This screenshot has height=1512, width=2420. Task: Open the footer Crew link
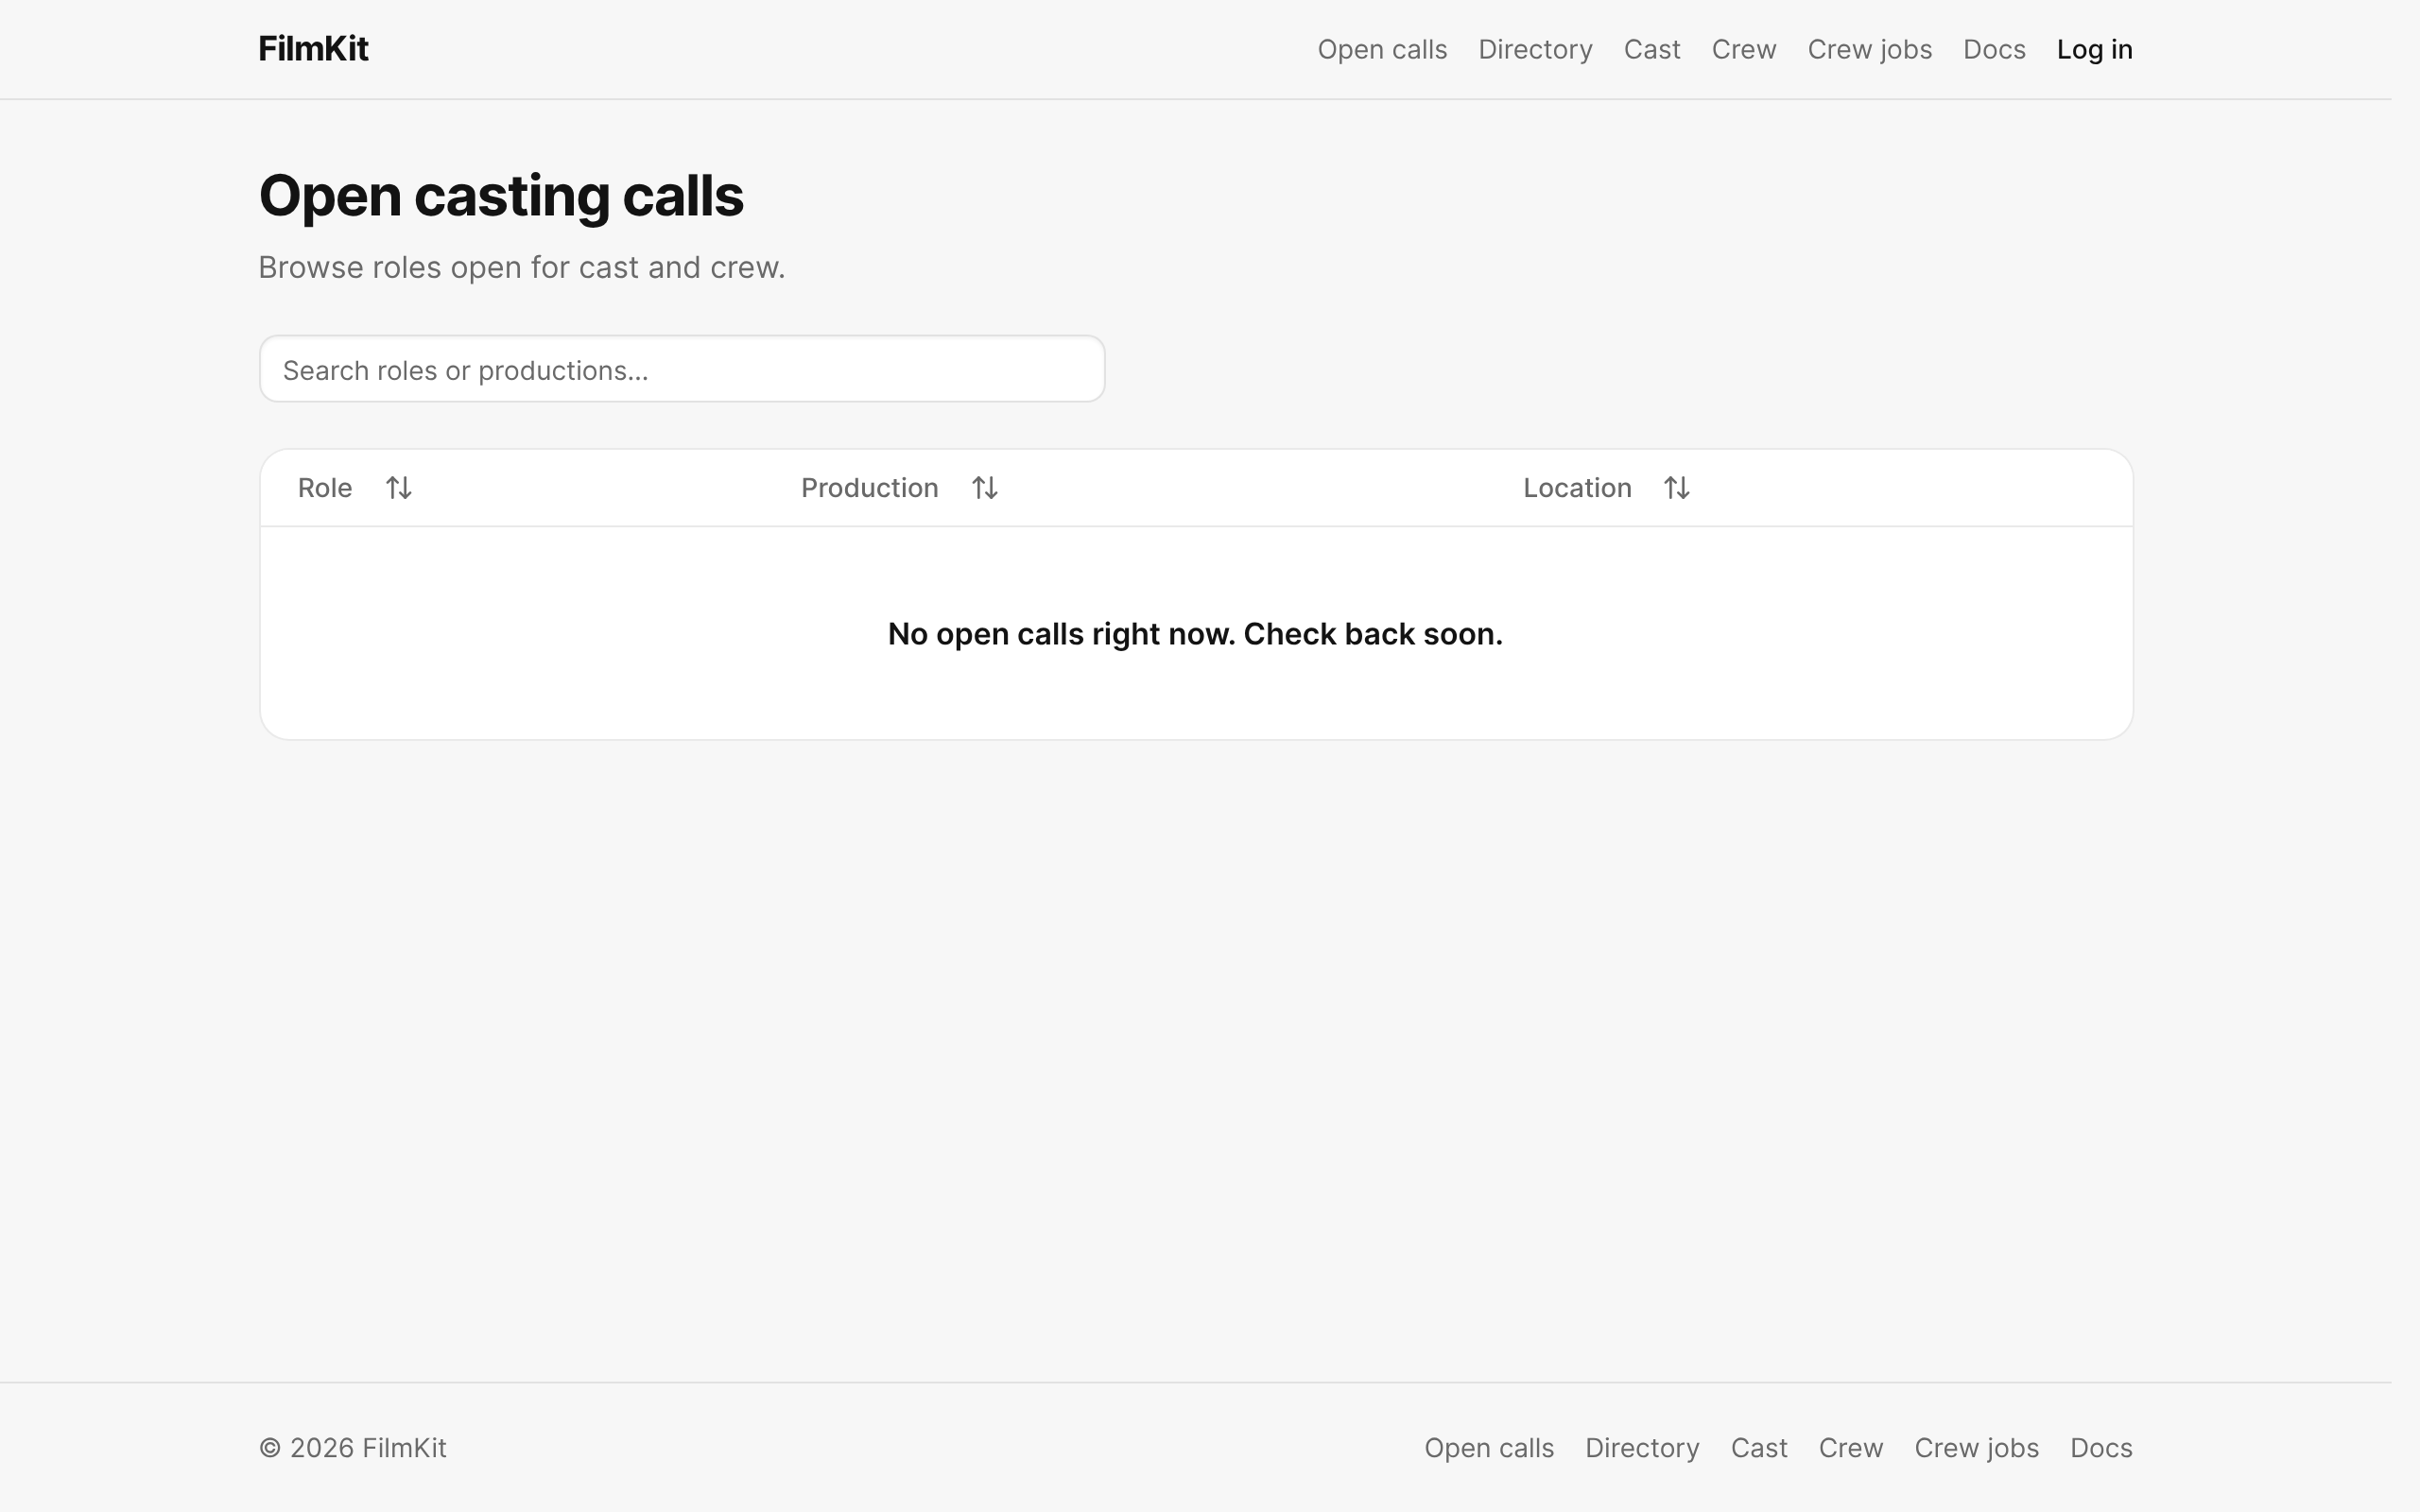pos(1851,1448)
